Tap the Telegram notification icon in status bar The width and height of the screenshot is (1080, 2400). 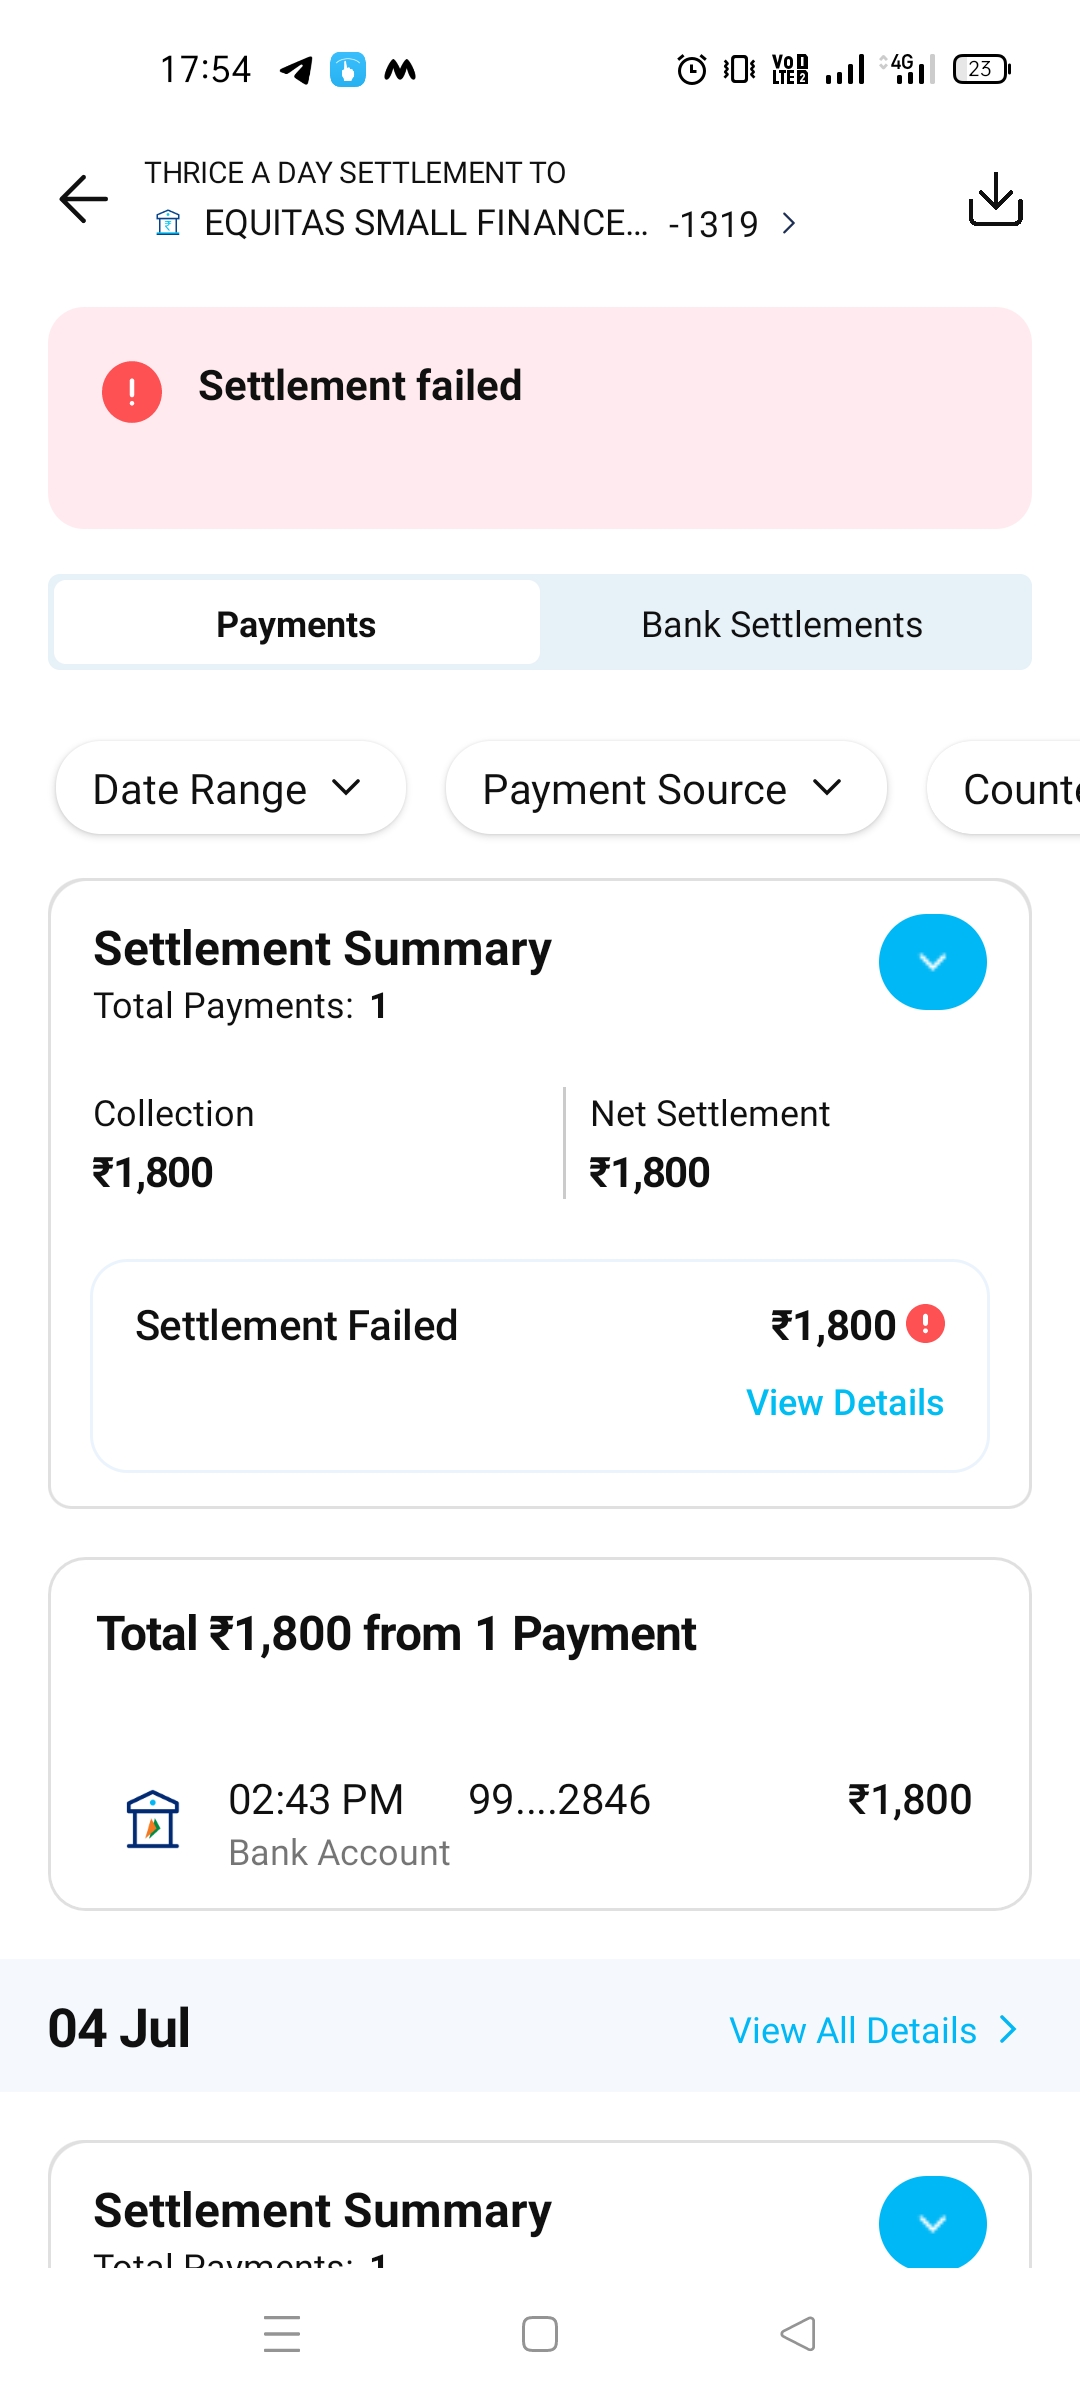coord(296,70)
